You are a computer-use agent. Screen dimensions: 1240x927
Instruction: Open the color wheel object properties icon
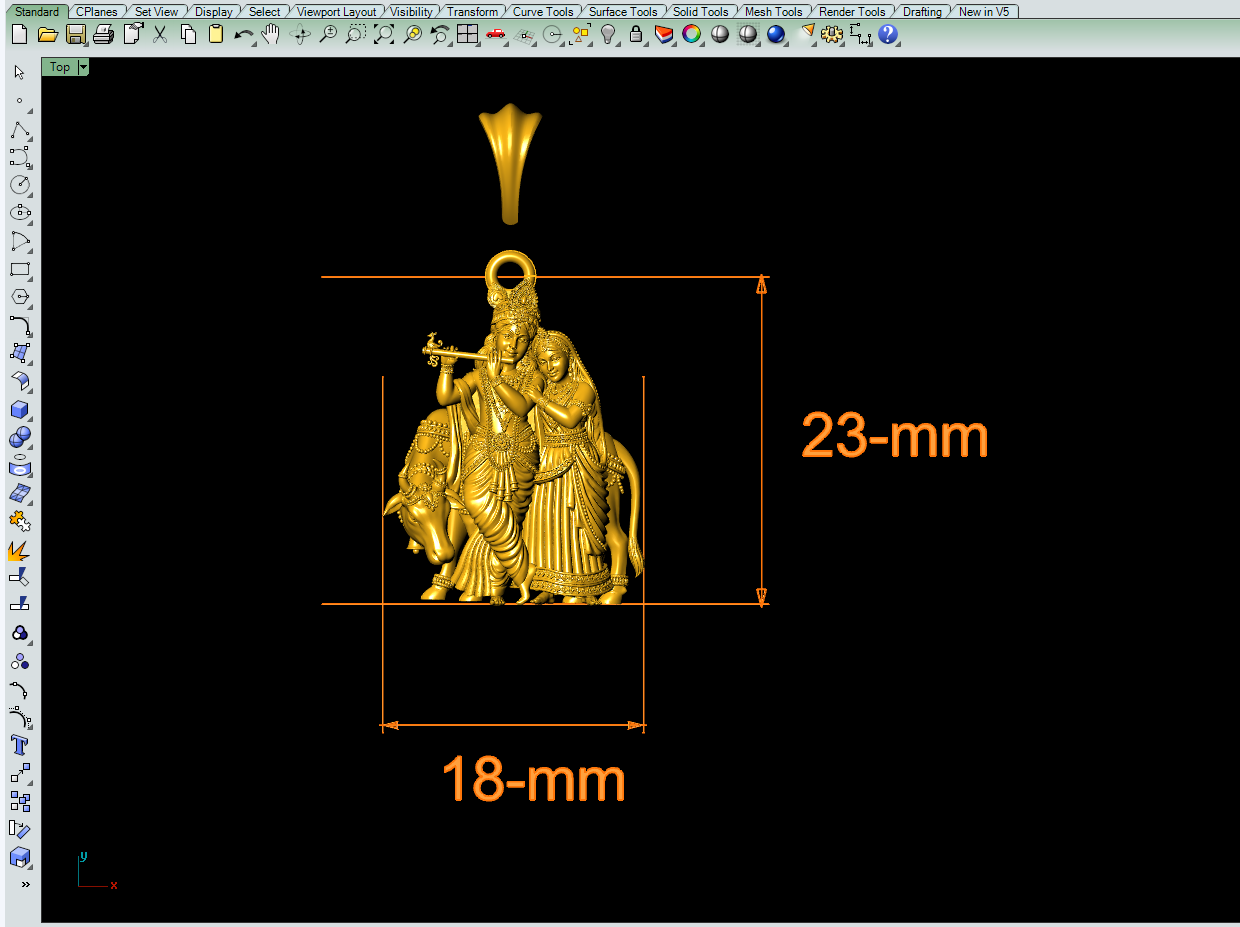[x=691, y=35]
